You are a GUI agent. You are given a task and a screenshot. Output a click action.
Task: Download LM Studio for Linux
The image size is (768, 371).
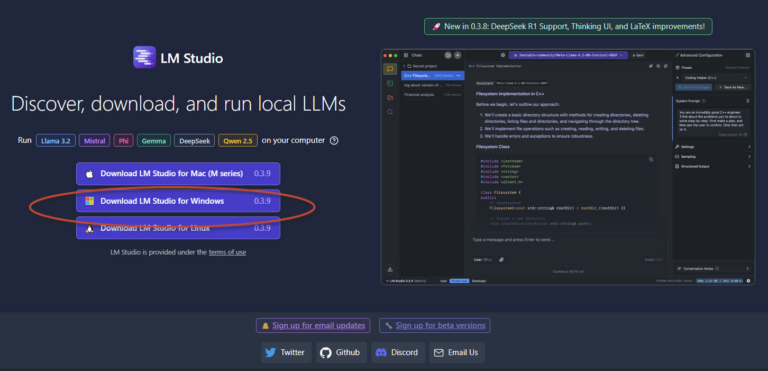tap(178, 228)
